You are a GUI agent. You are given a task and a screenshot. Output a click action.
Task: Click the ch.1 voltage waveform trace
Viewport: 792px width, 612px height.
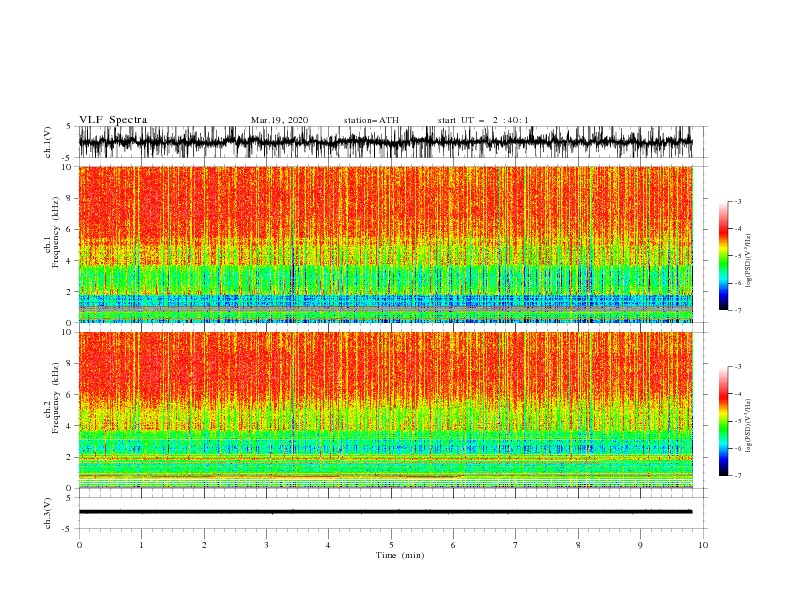click(x=385, y=142)
